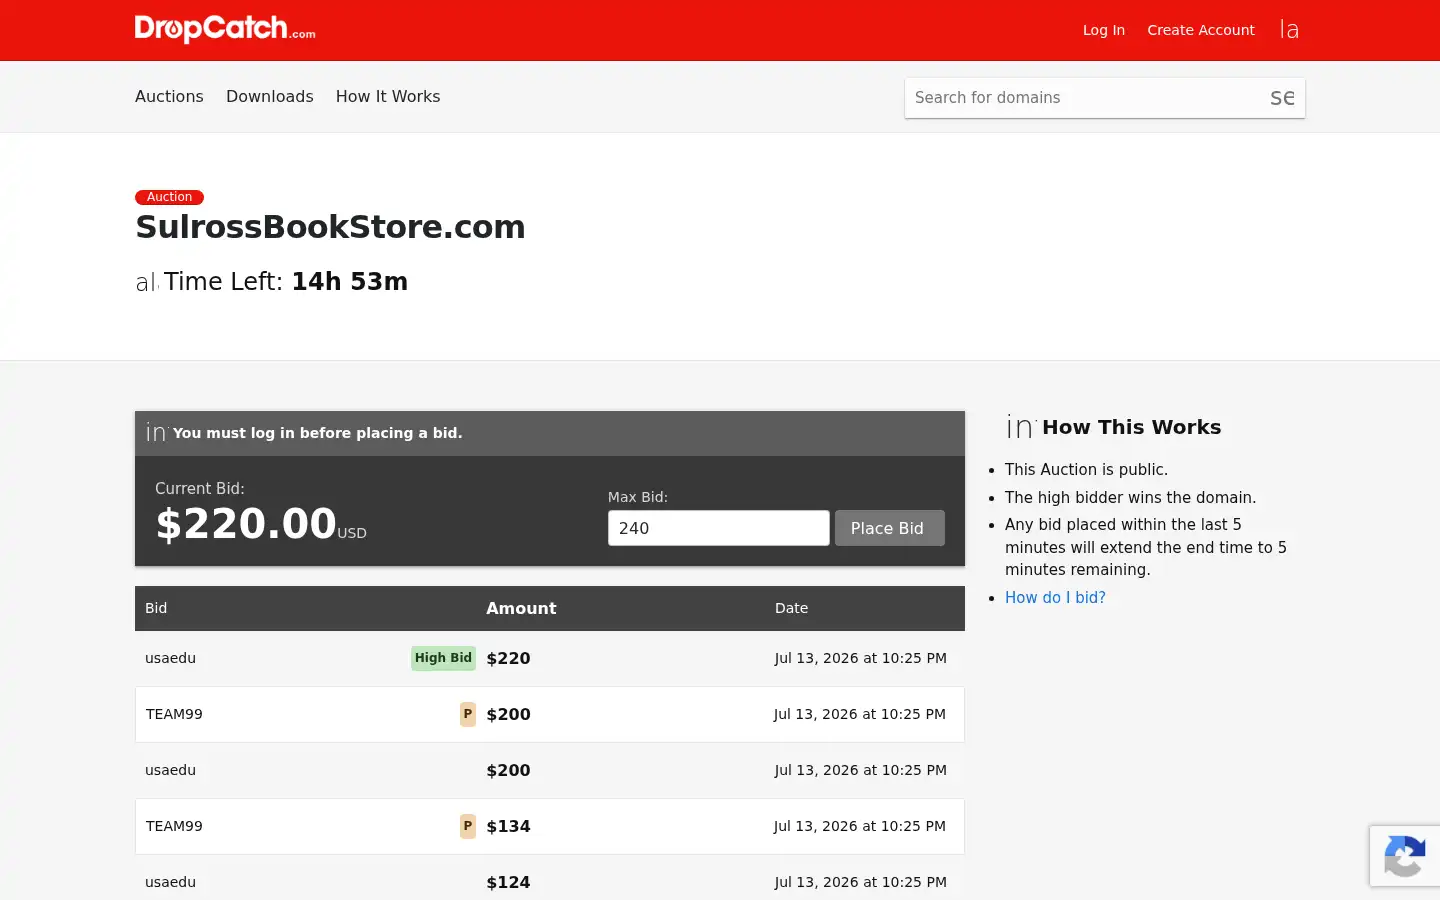Click the red Auction badge
Viewport: 1440px width, 900px height.
[169, 197]
